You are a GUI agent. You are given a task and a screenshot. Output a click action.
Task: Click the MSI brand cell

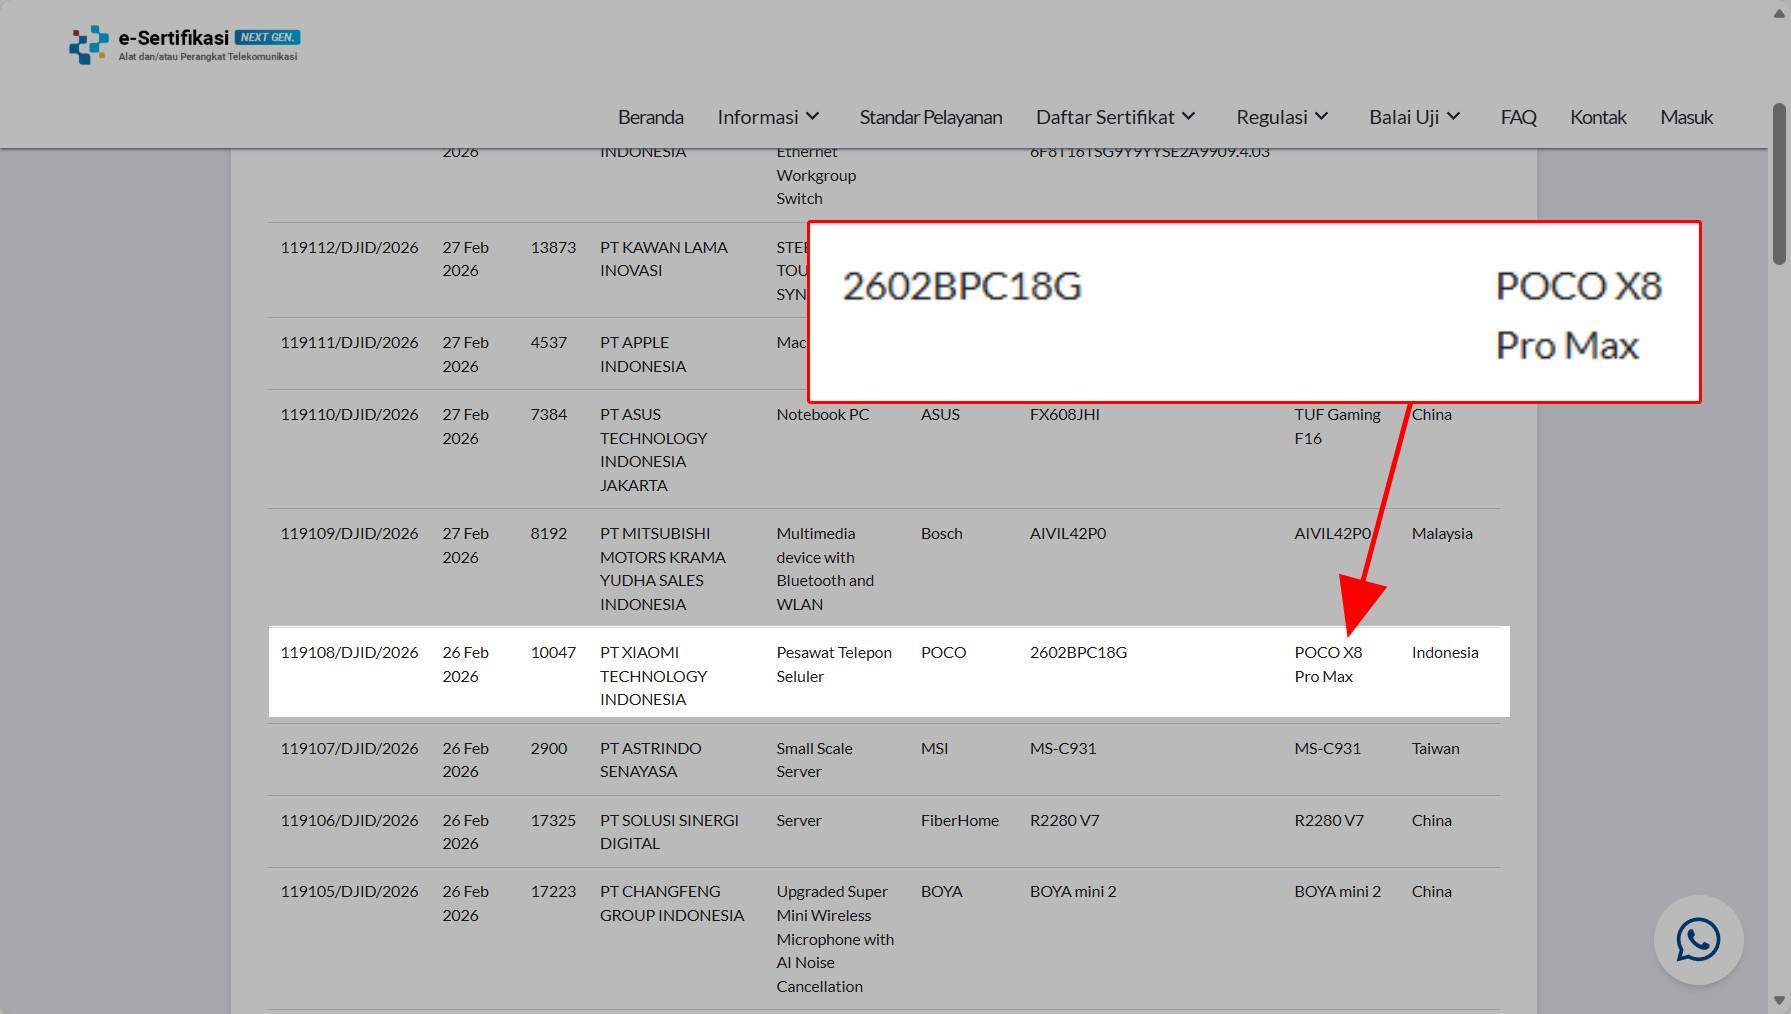[x=935, y=748]
